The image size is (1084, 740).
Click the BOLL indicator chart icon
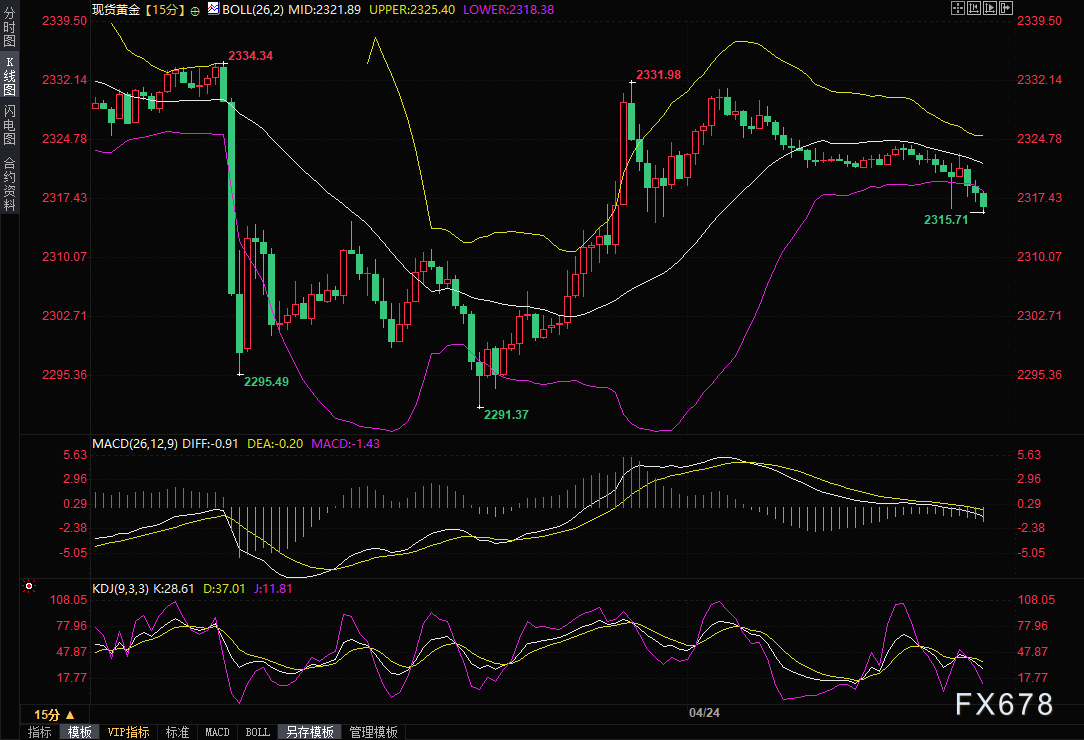pyautogui.click(x=213, y=8)
